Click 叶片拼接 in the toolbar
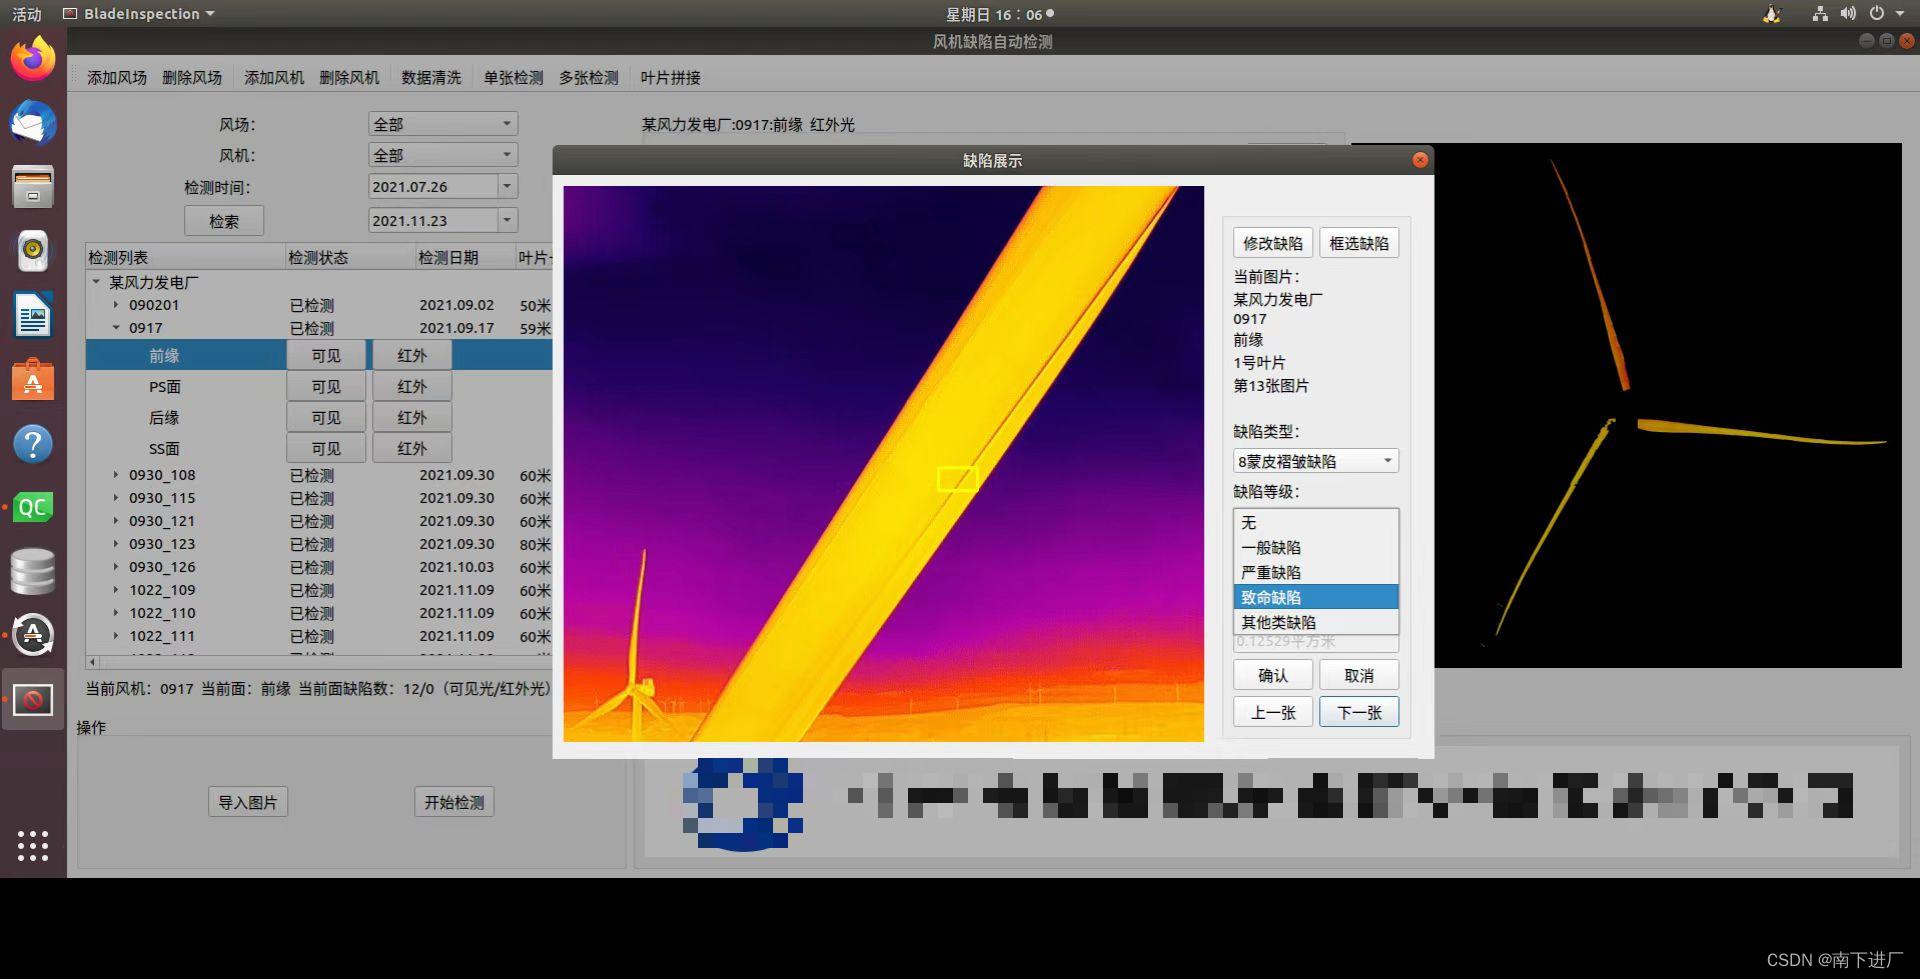1920x979 pixels. 671,77
